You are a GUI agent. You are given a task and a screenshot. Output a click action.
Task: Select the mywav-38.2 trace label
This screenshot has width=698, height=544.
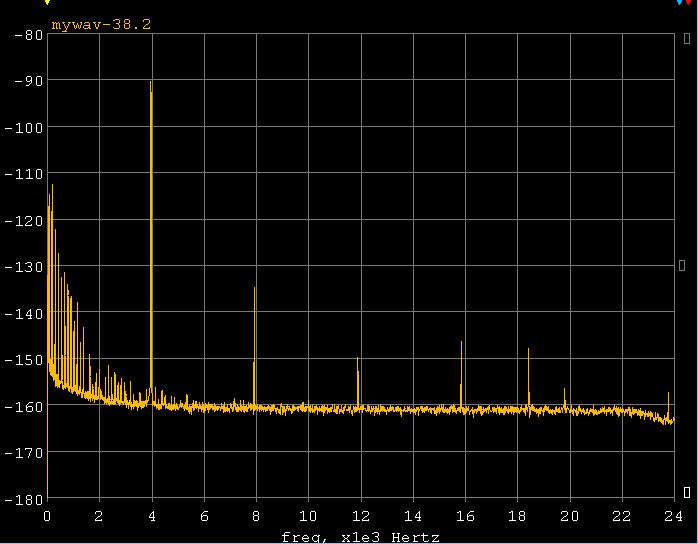pos(101,24)
